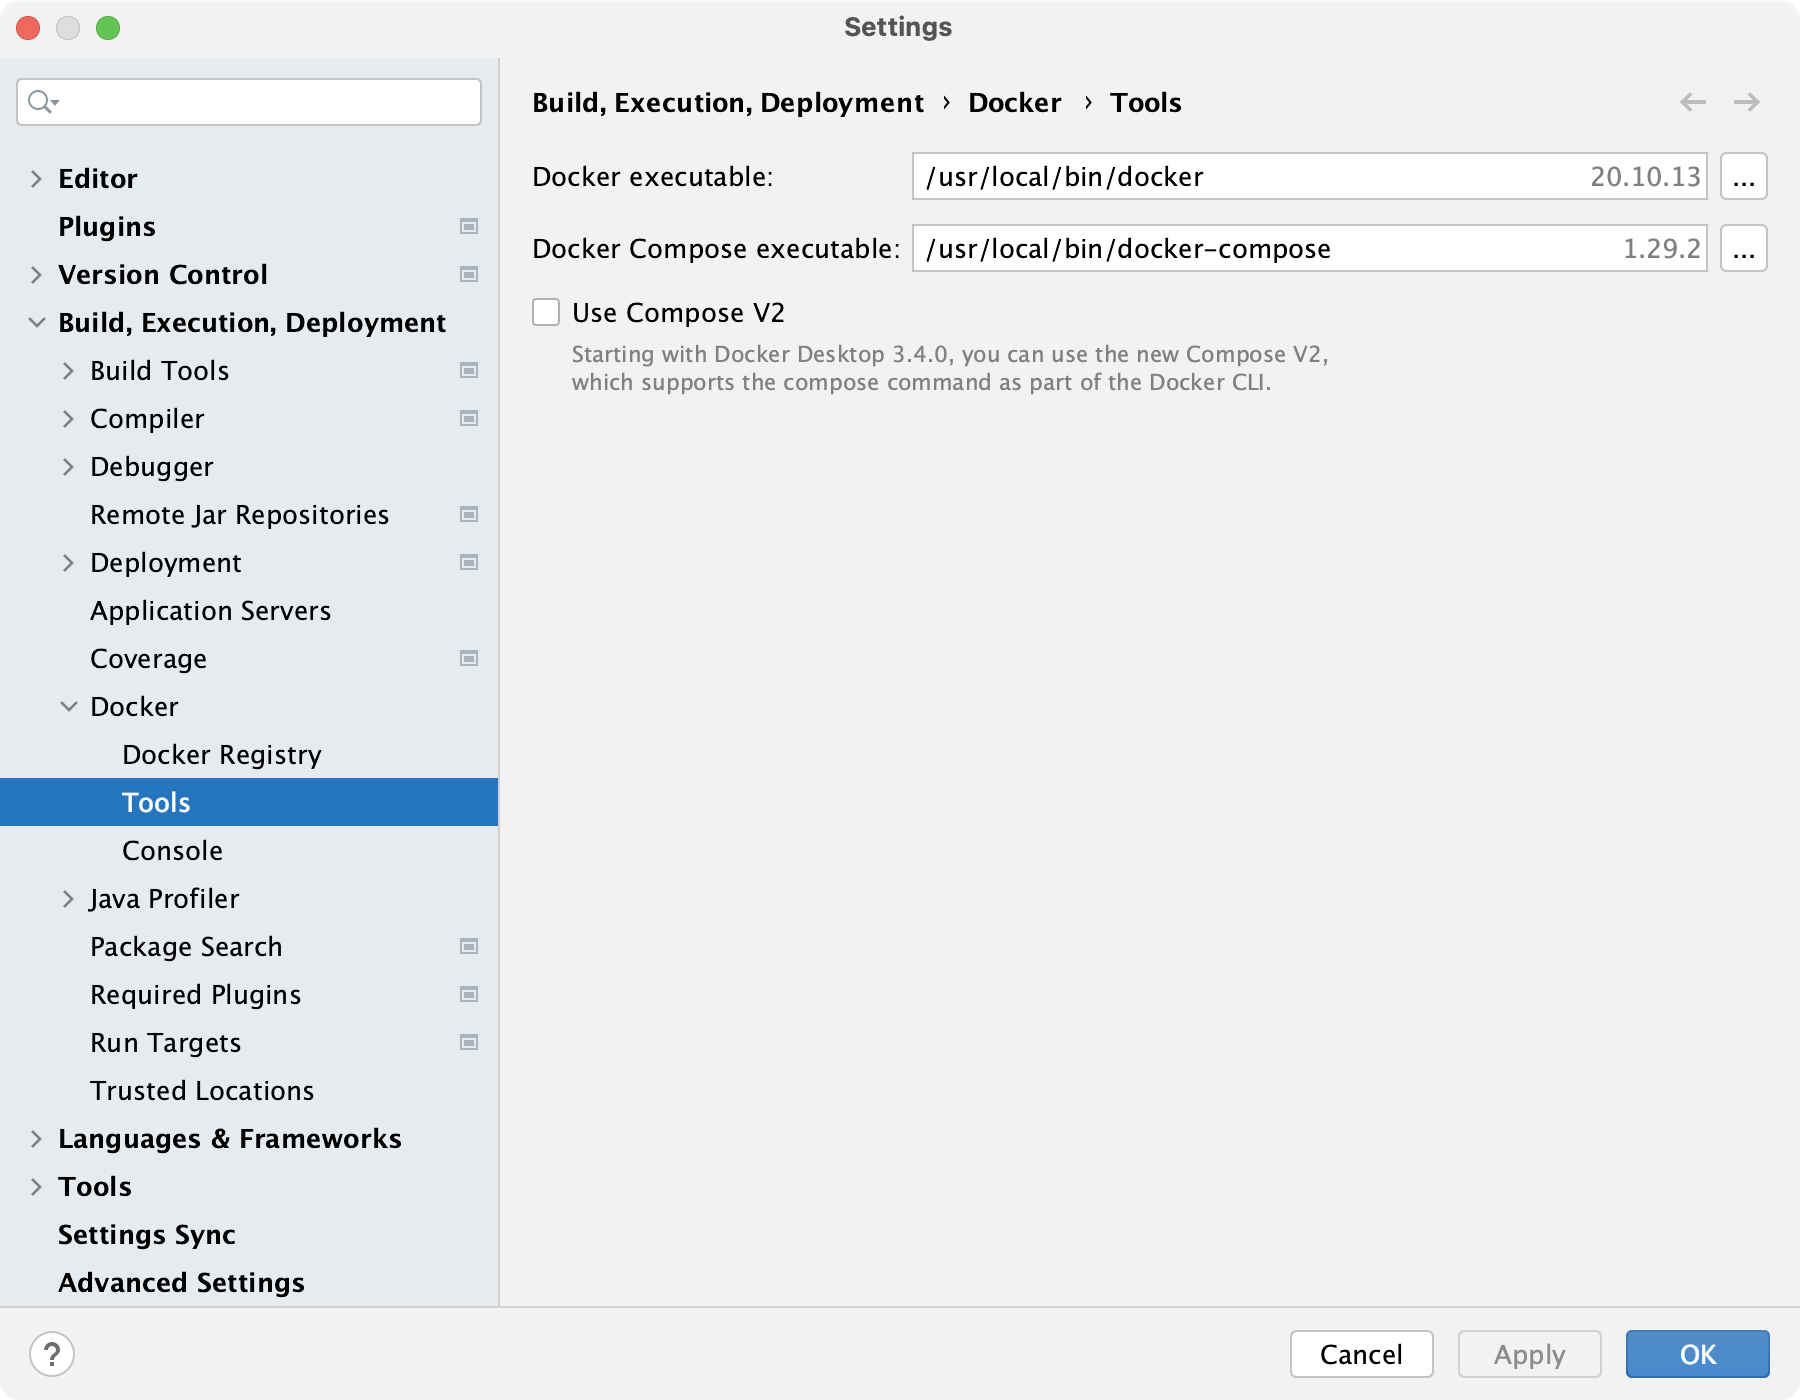The image size is (1800, 1400).
Task: Click the green maximize window button
Action: (108, 28)
